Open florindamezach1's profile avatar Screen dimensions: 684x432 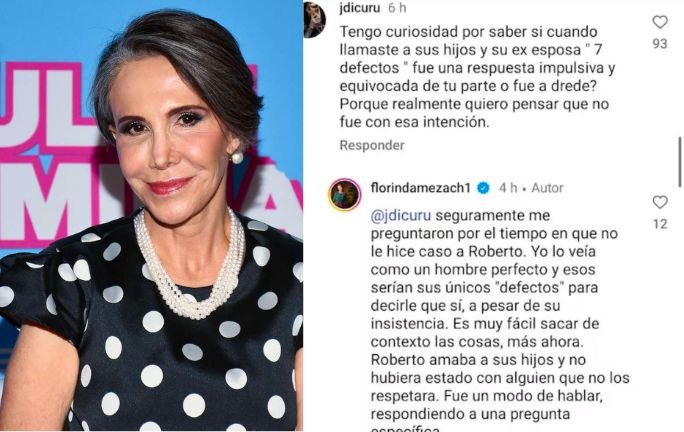(x=345, y=194)
